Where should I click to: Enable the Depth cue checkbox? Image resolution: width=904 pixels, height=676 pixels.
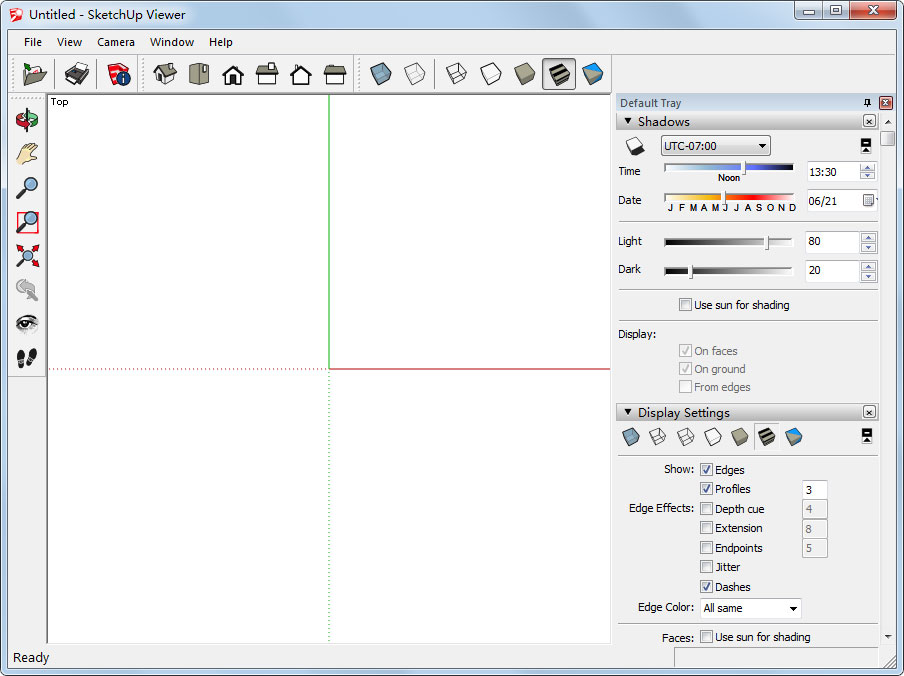click(706, 508)
